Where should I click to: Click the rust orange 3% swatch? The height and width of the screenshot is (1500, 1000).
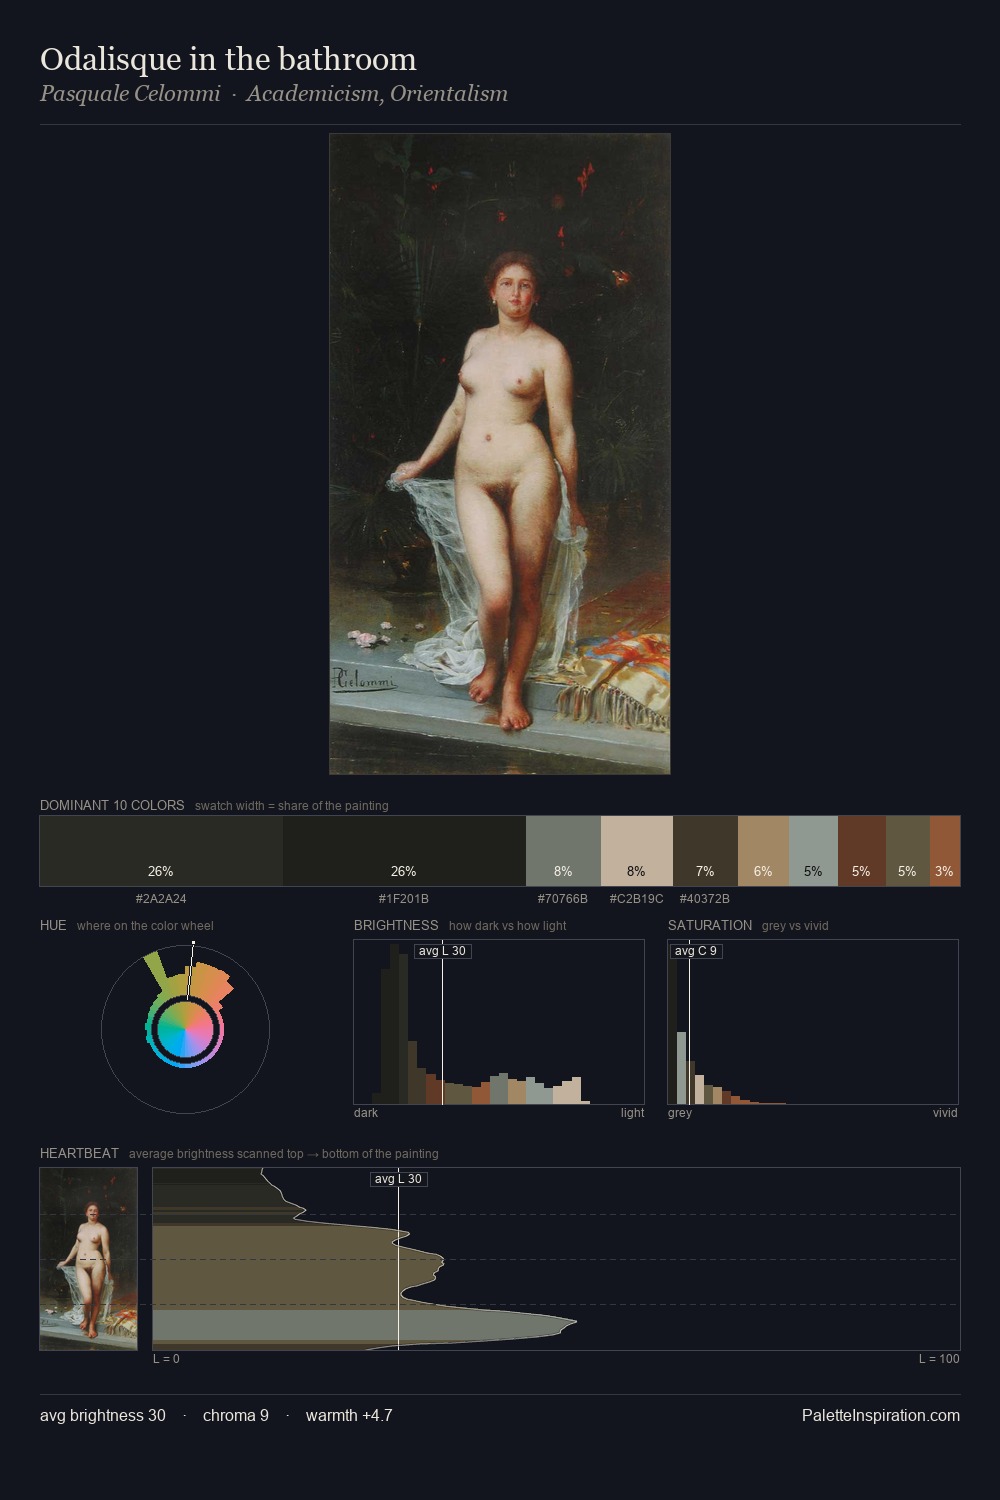[x=945, y=851]
